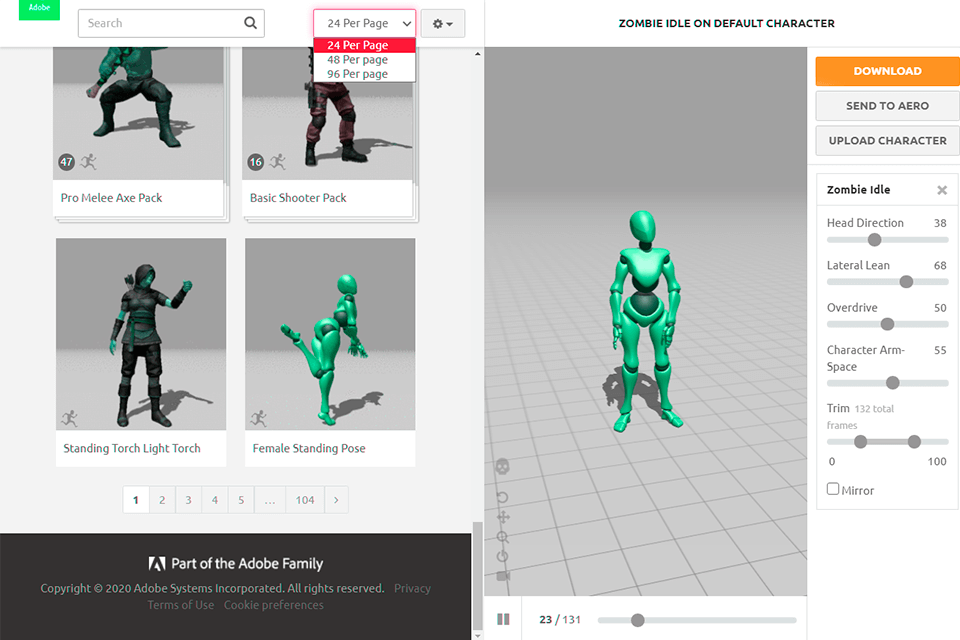Open page 3 of animation results
The image size is (960, 640).
click(x=188, y=499)
